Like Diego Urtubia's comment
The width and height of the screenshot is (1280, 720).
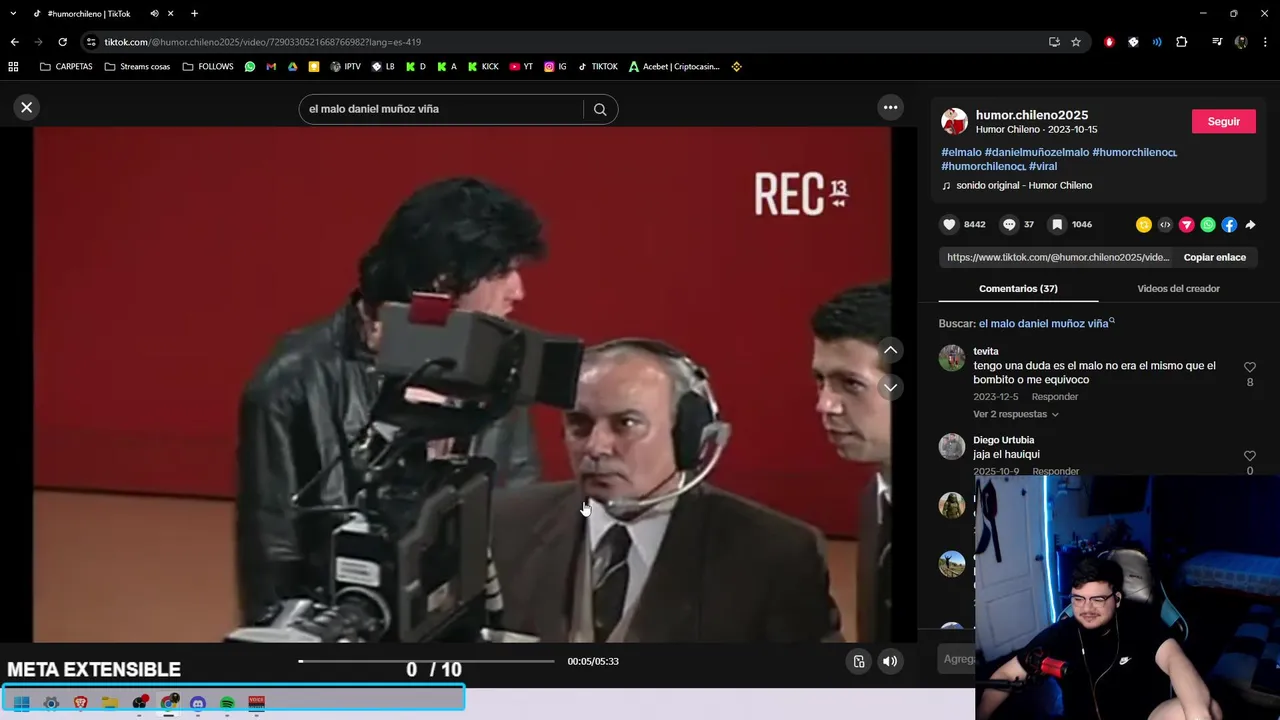coord(1249,456)
